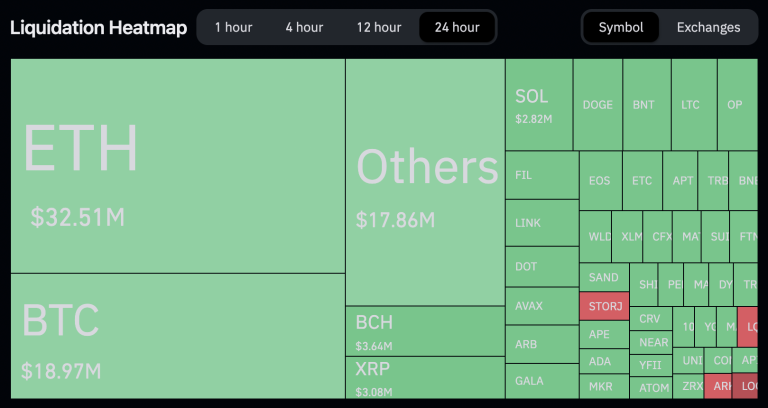This screenshot has width=768, height=408.
Task: Select the FIL tile
Action: [542, 175]
